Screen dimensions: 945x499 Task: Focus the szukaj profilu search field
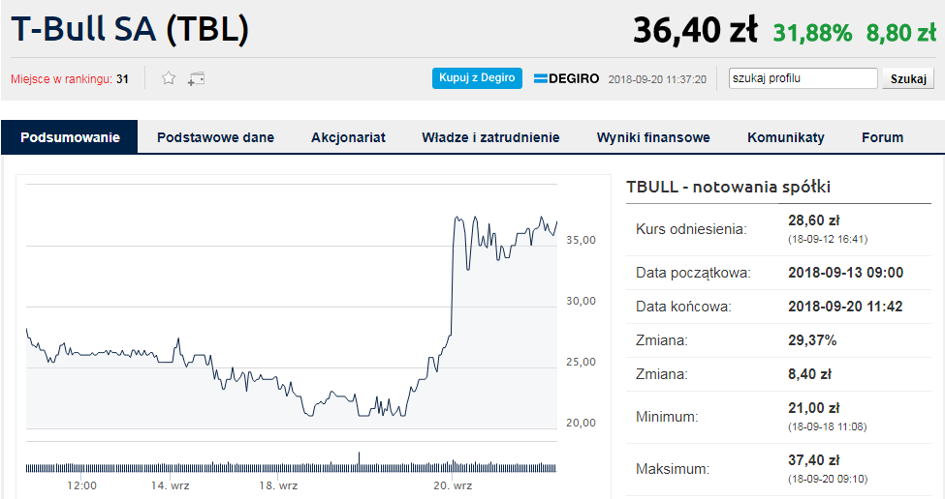click(x=802, y=78)
